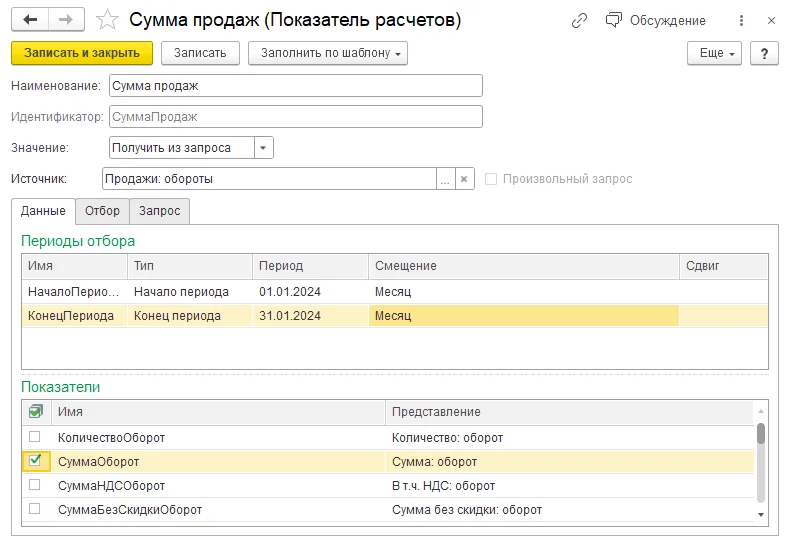Click the Имя column header in periods table
This screenshot has width=787, height=543.
tap(74, 266)
